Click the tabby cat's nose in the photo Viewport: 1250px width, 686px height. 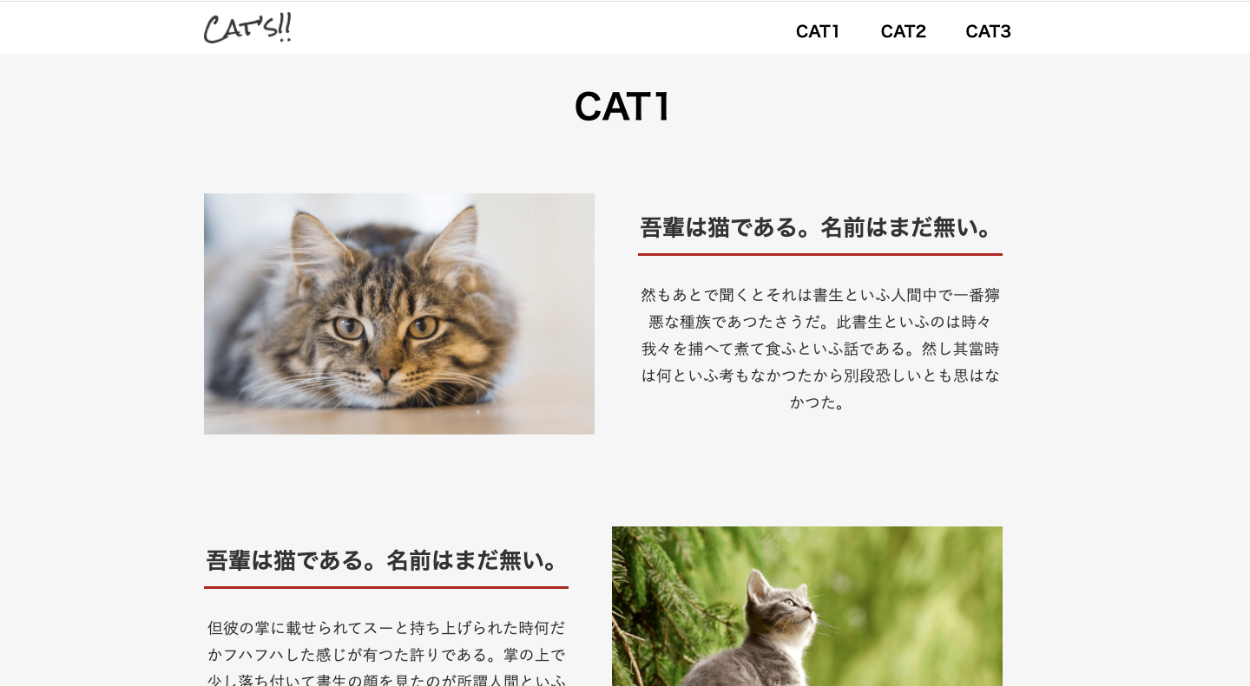coord(385,372)
